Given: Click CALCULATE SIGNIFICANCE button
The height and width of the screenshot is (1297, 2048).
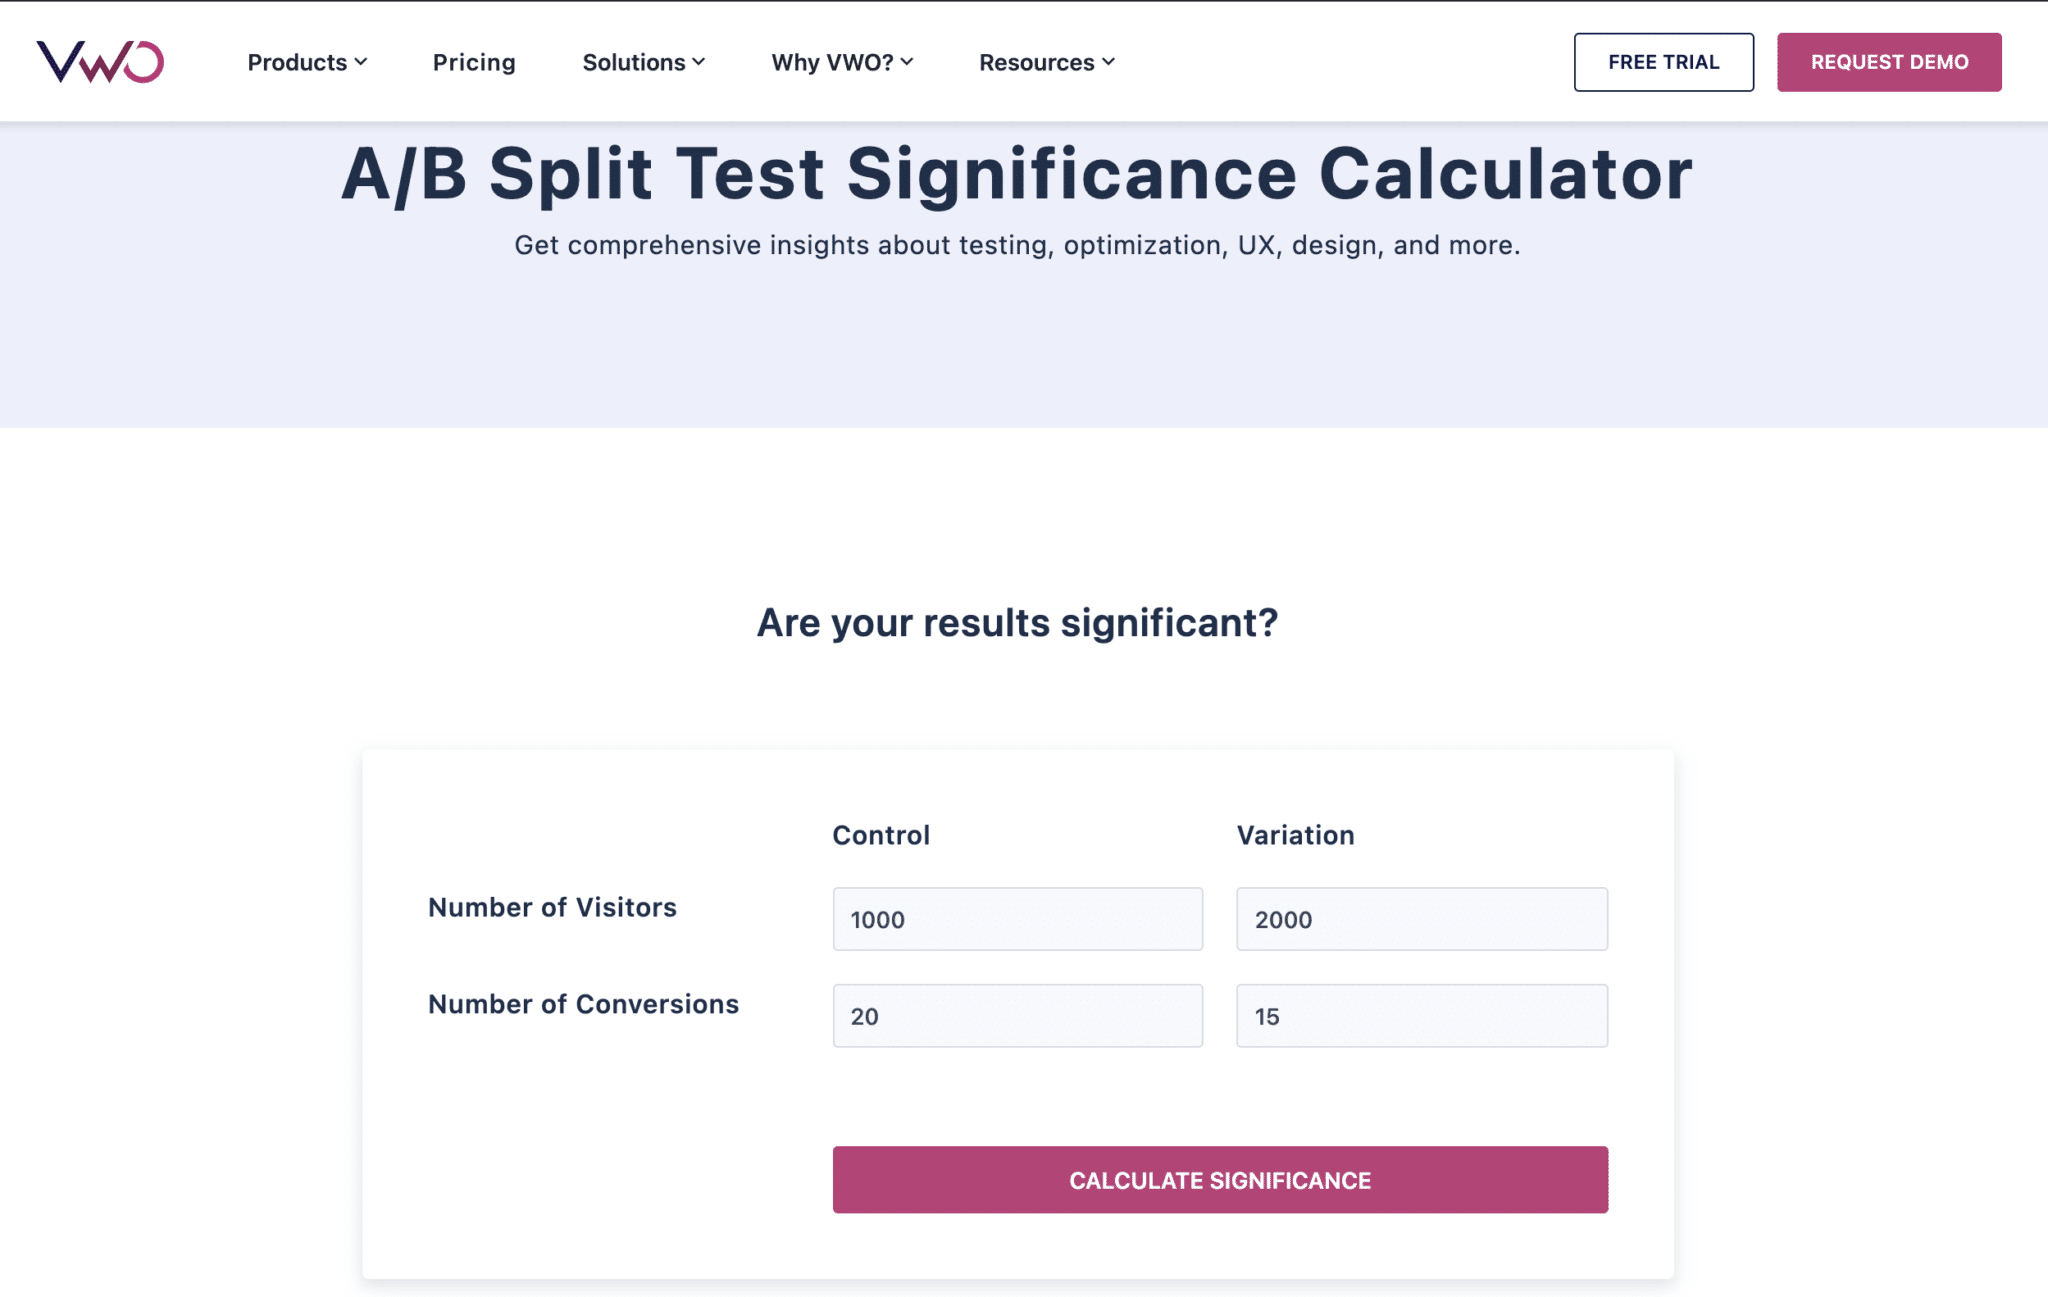Looking at the screenshot, I should [x=1220, y=1180].
